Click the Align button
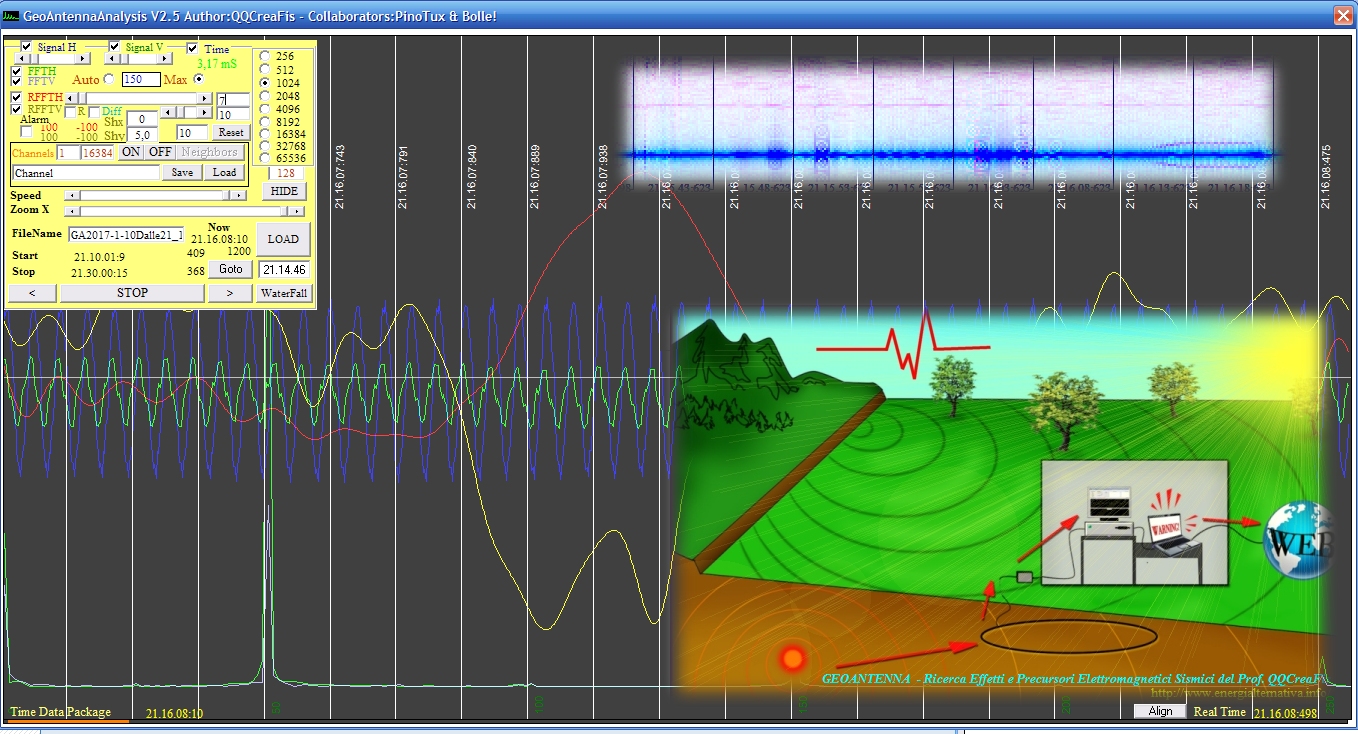 point(1161,711)
